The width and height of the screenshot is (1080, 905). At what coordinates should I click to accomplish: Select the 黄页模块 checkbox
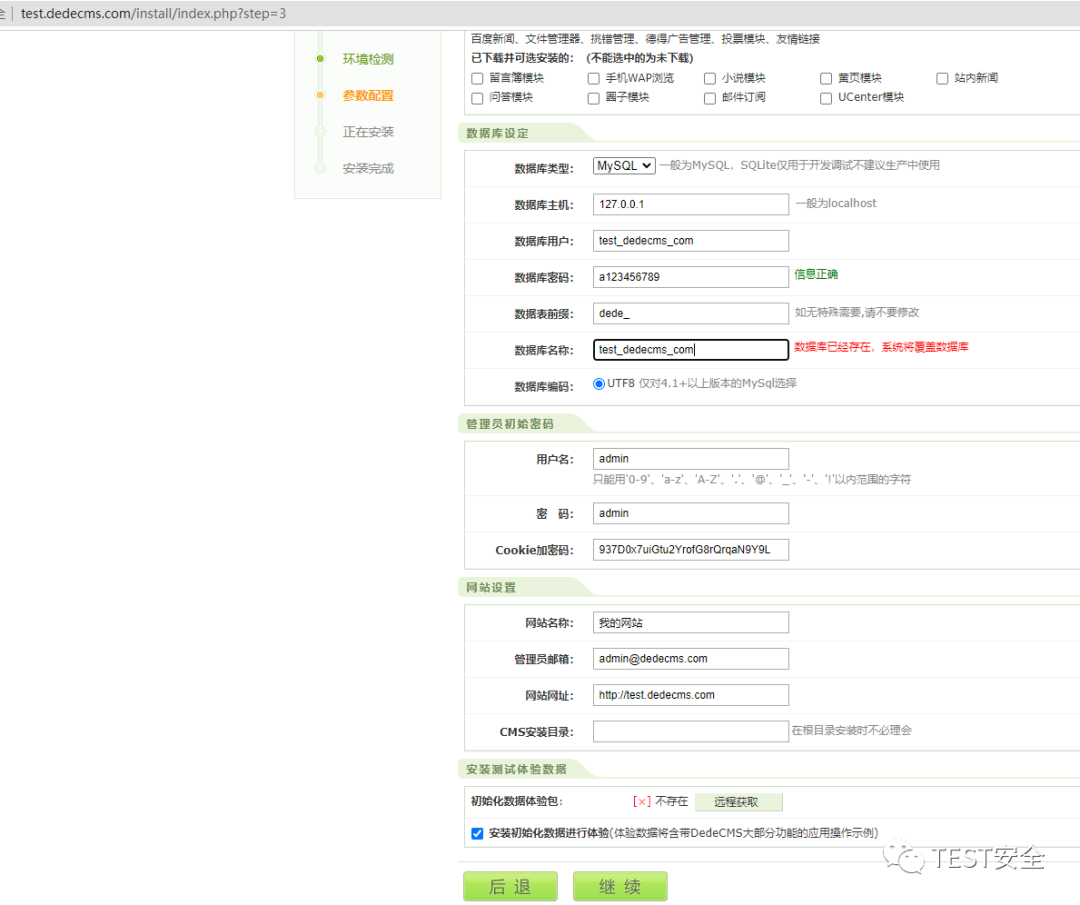pos(826,79)
